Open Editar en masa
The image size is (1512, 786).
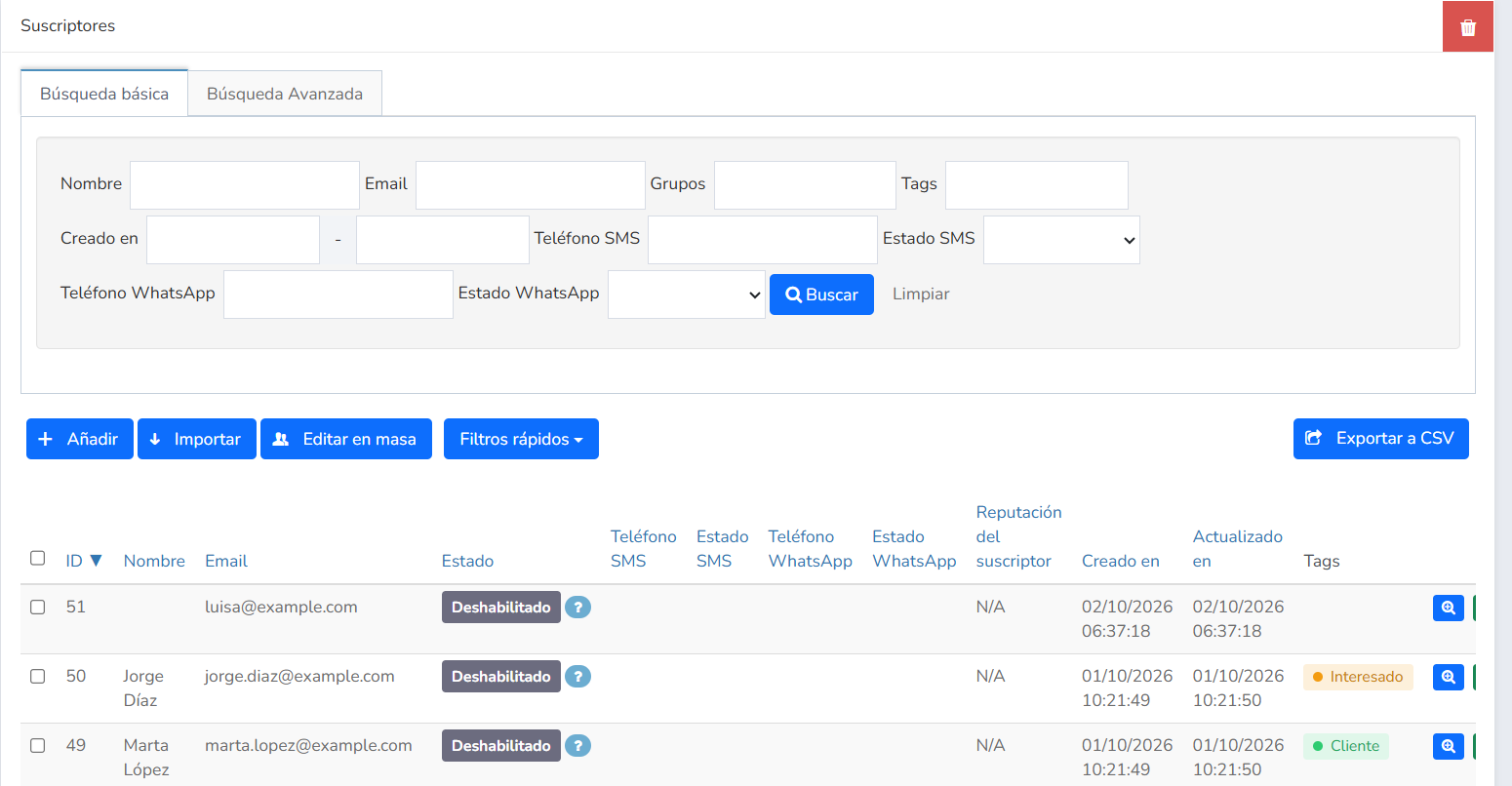pos(346,439)
